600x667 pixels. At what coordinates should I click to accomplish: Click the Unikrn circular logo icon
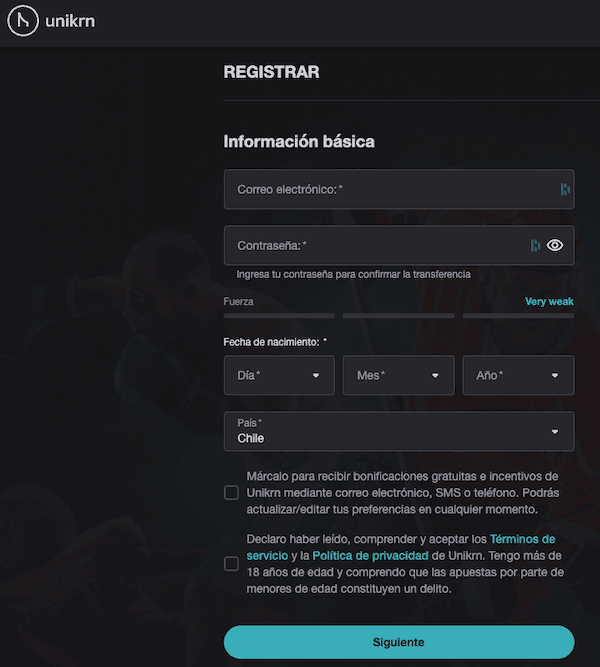coord(23,20)
